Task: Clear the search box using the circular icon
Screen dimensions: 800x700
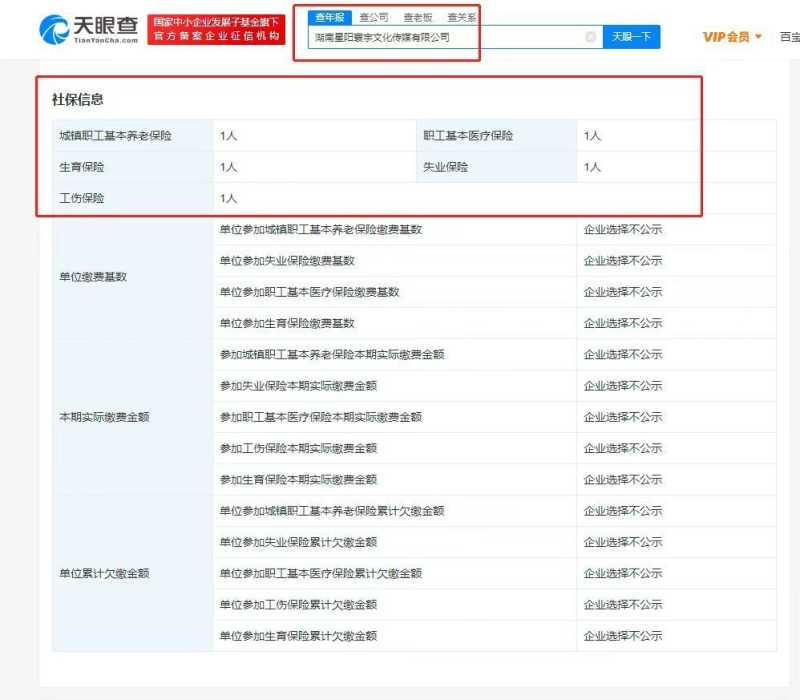Action: click(590, 37)
